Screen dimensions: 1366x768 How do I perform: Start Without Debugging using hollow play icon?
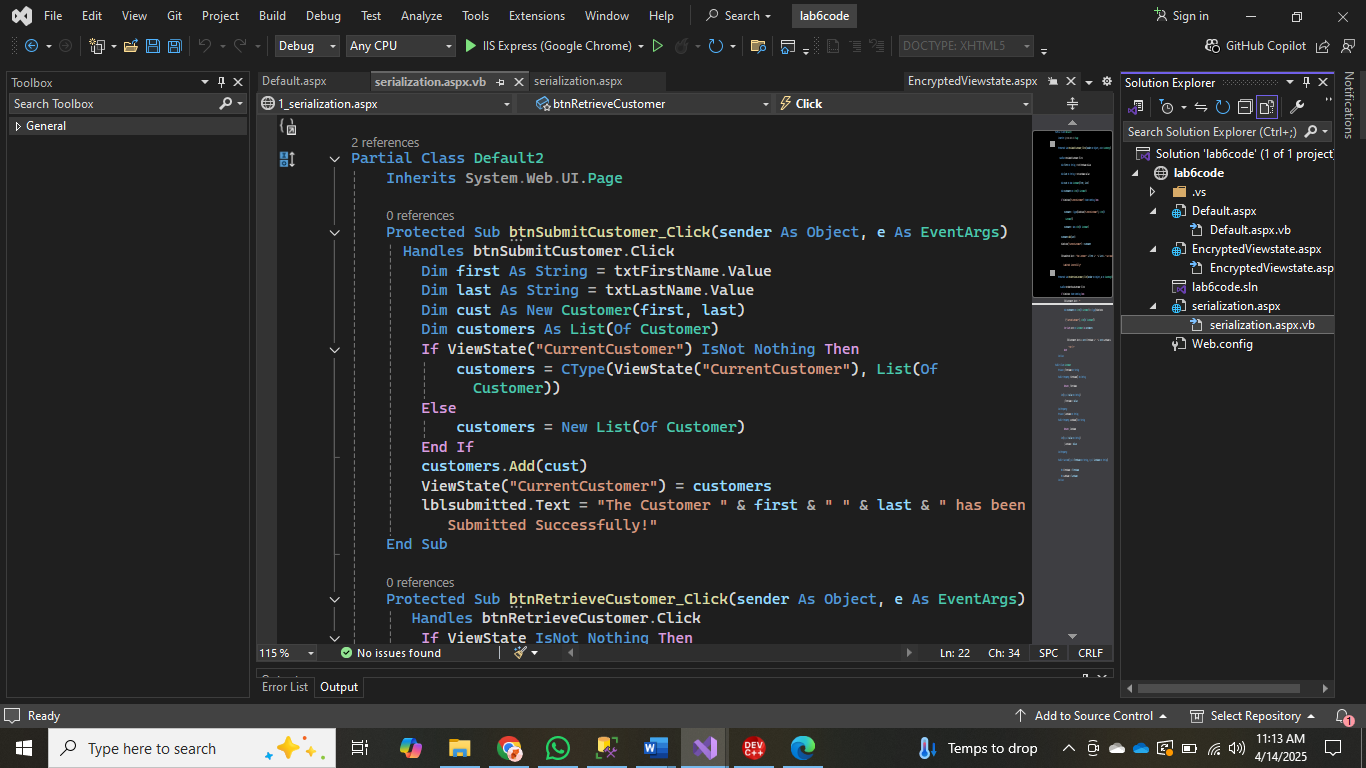[657, 46]
